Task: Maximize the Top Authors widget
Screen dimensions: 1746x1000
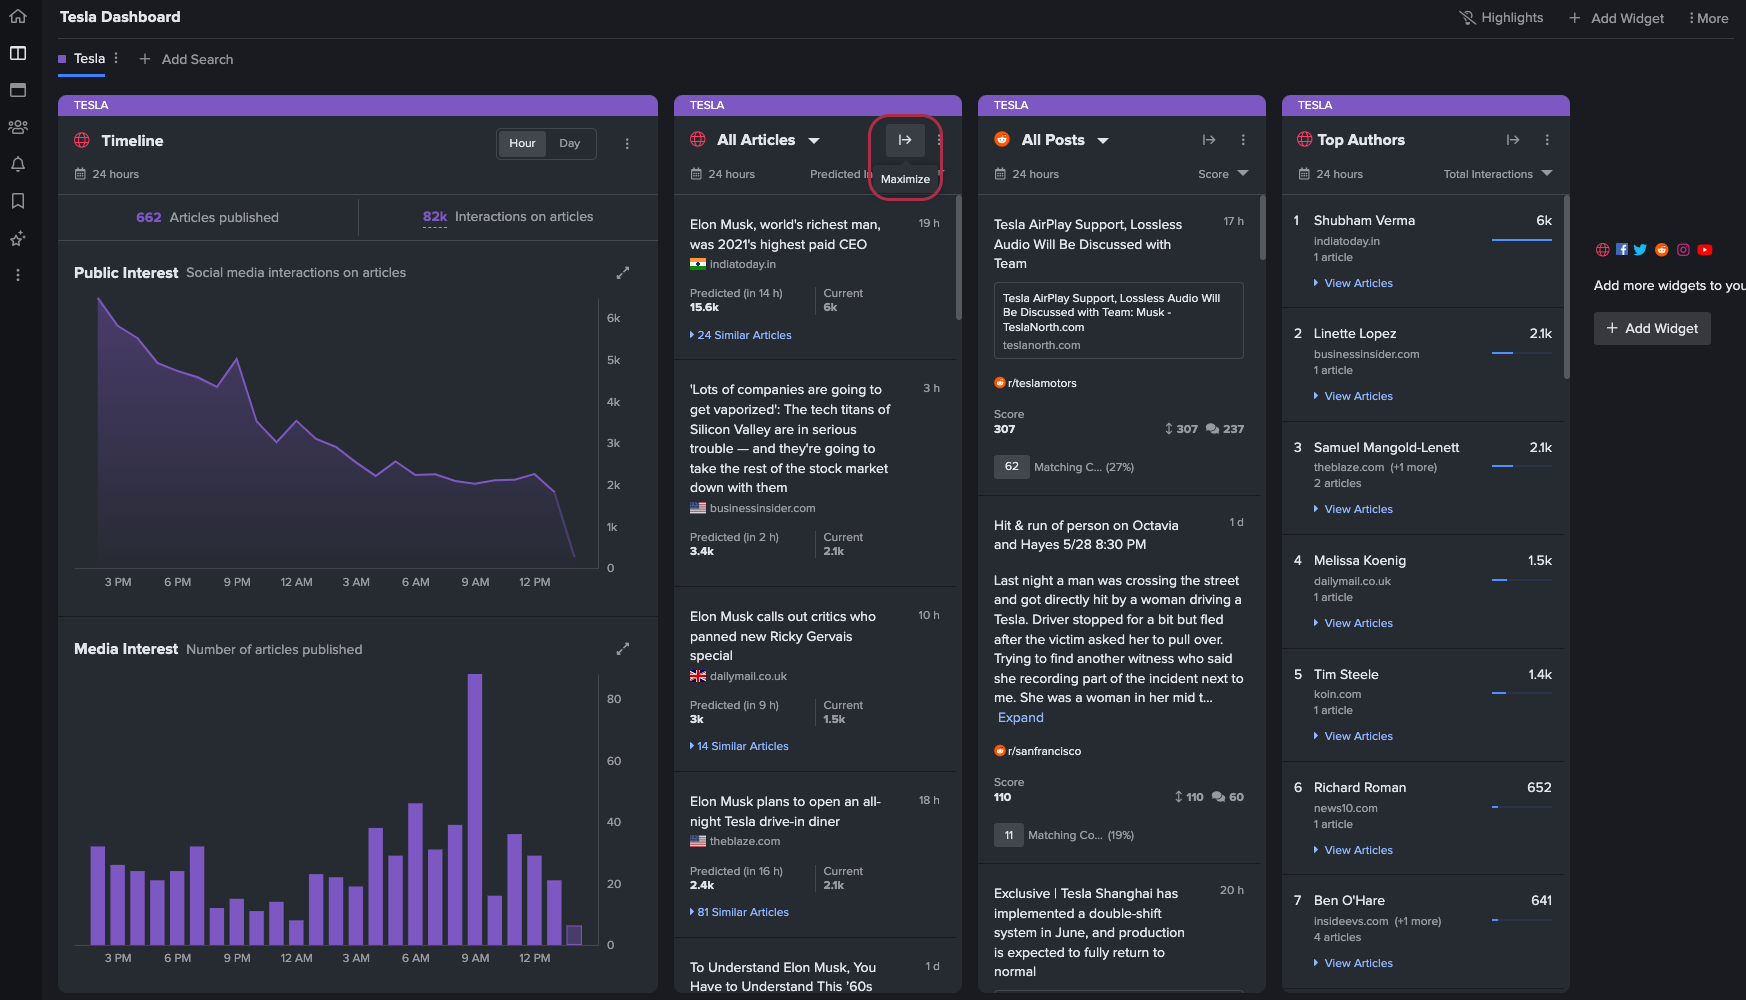Action: coord(1513,140)
